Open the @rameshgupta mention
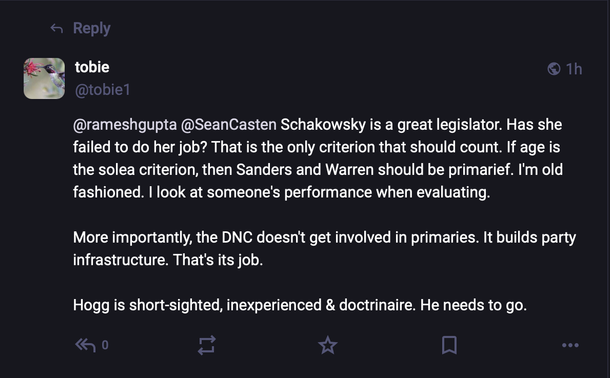This screenshot has height=378, width=610. (125, 125)
